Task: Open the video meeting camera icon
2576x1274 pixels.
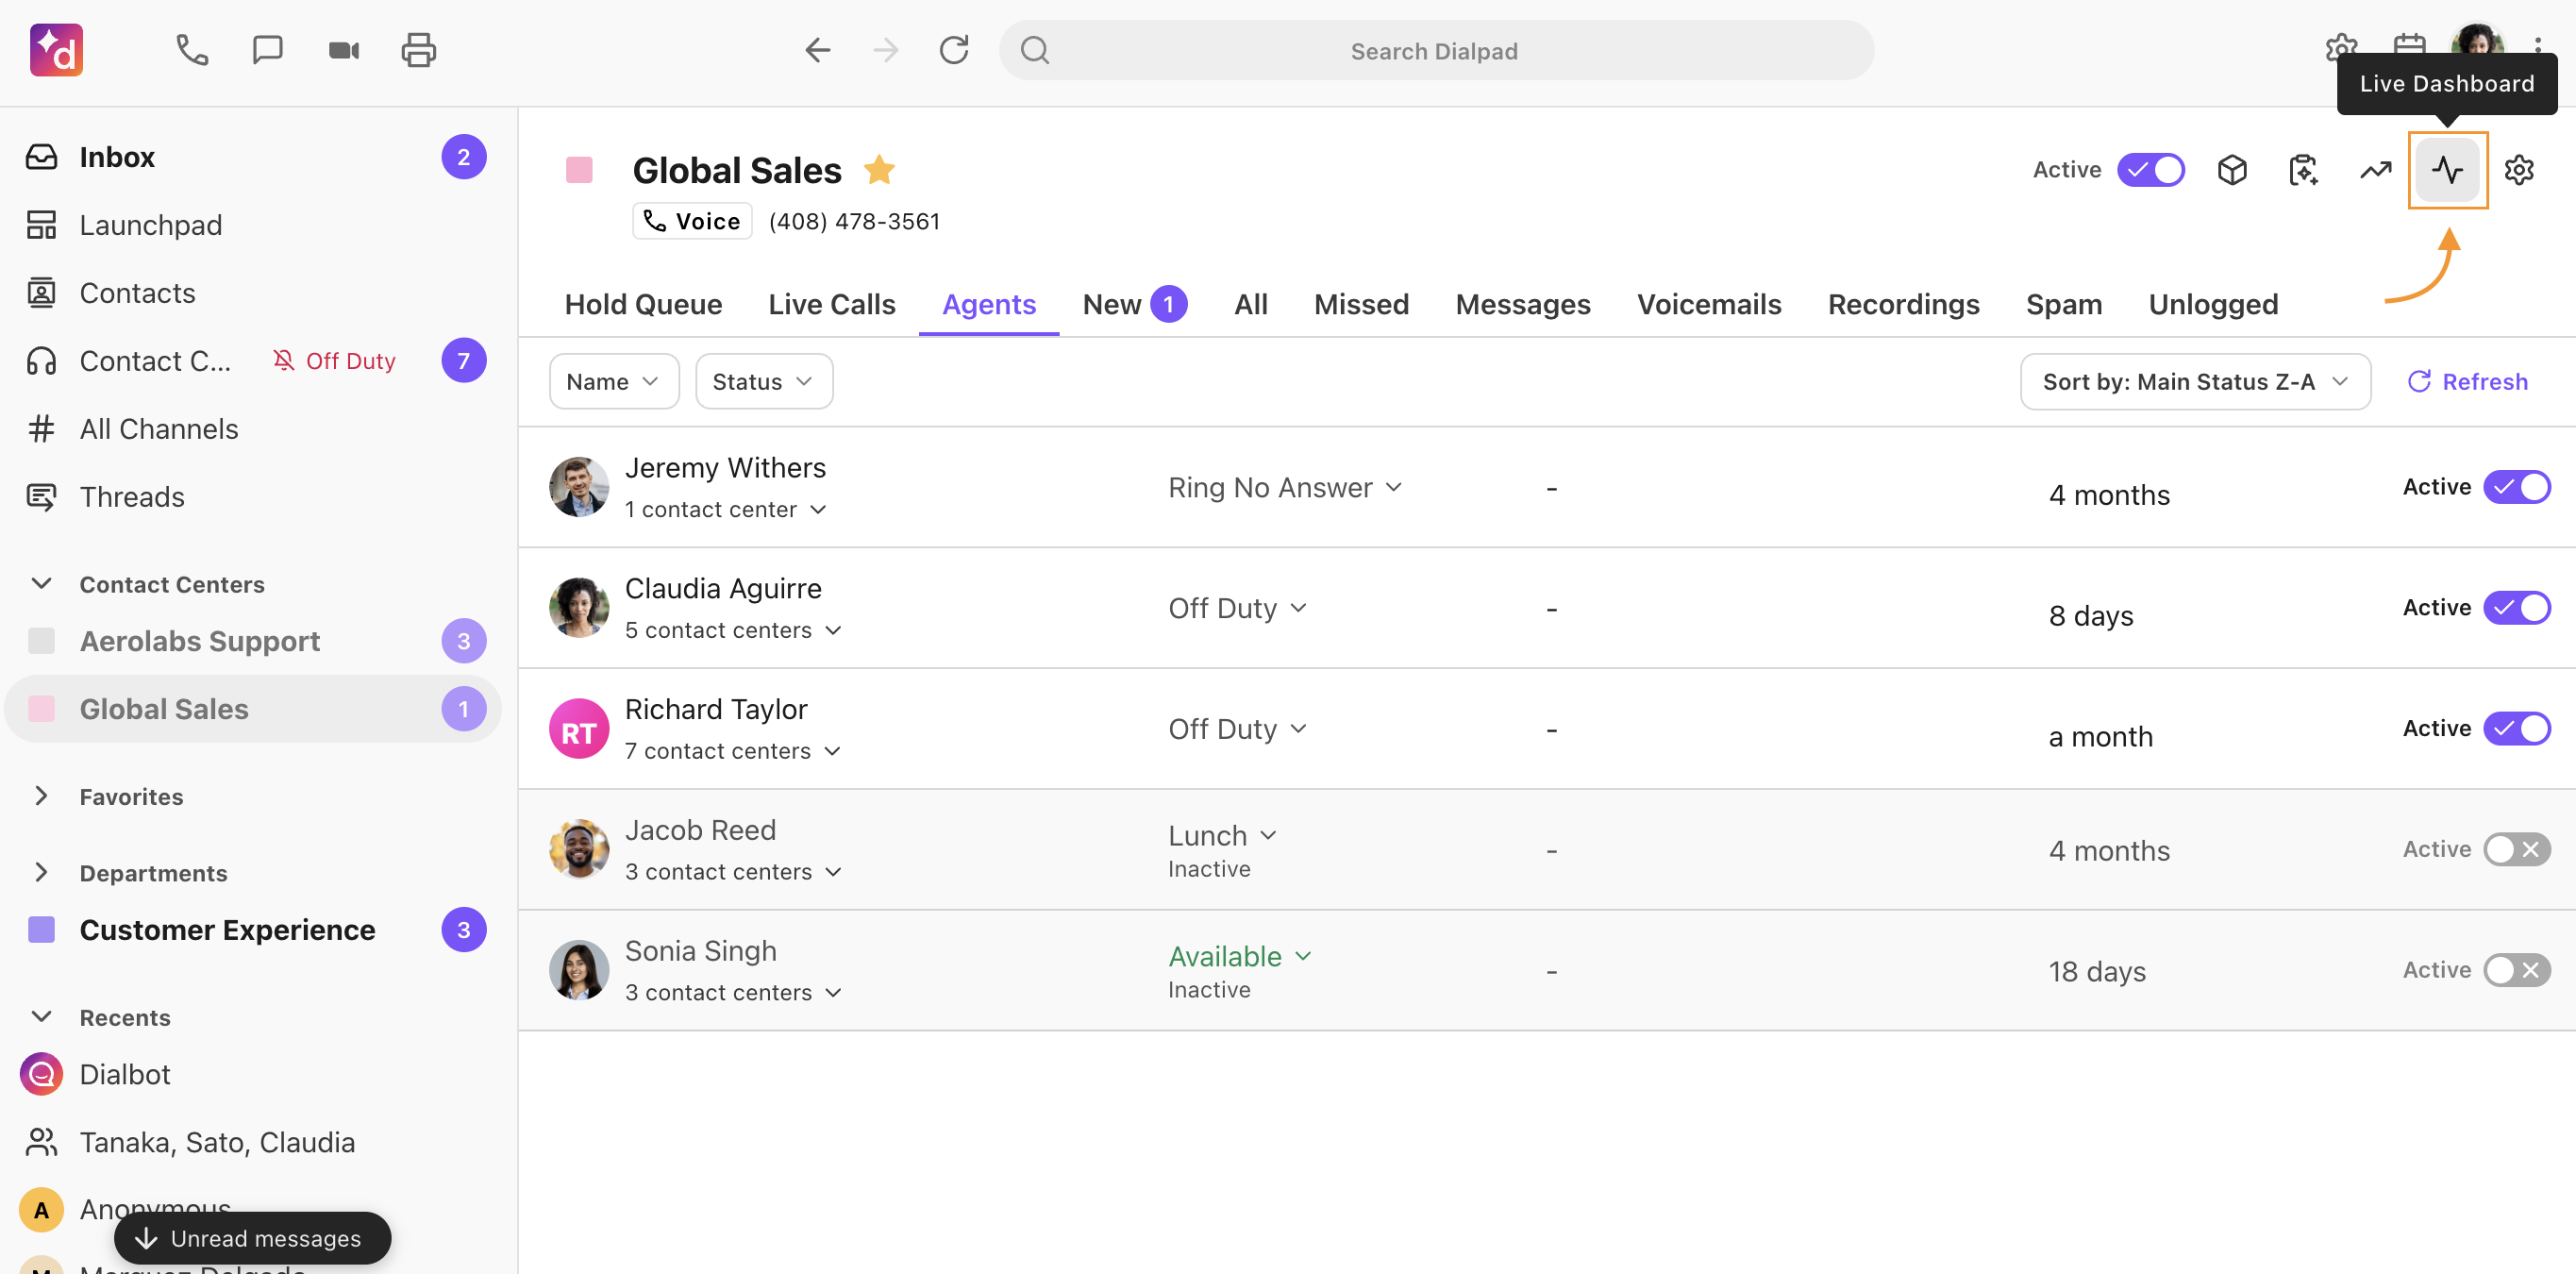Action: pos(343,50)
